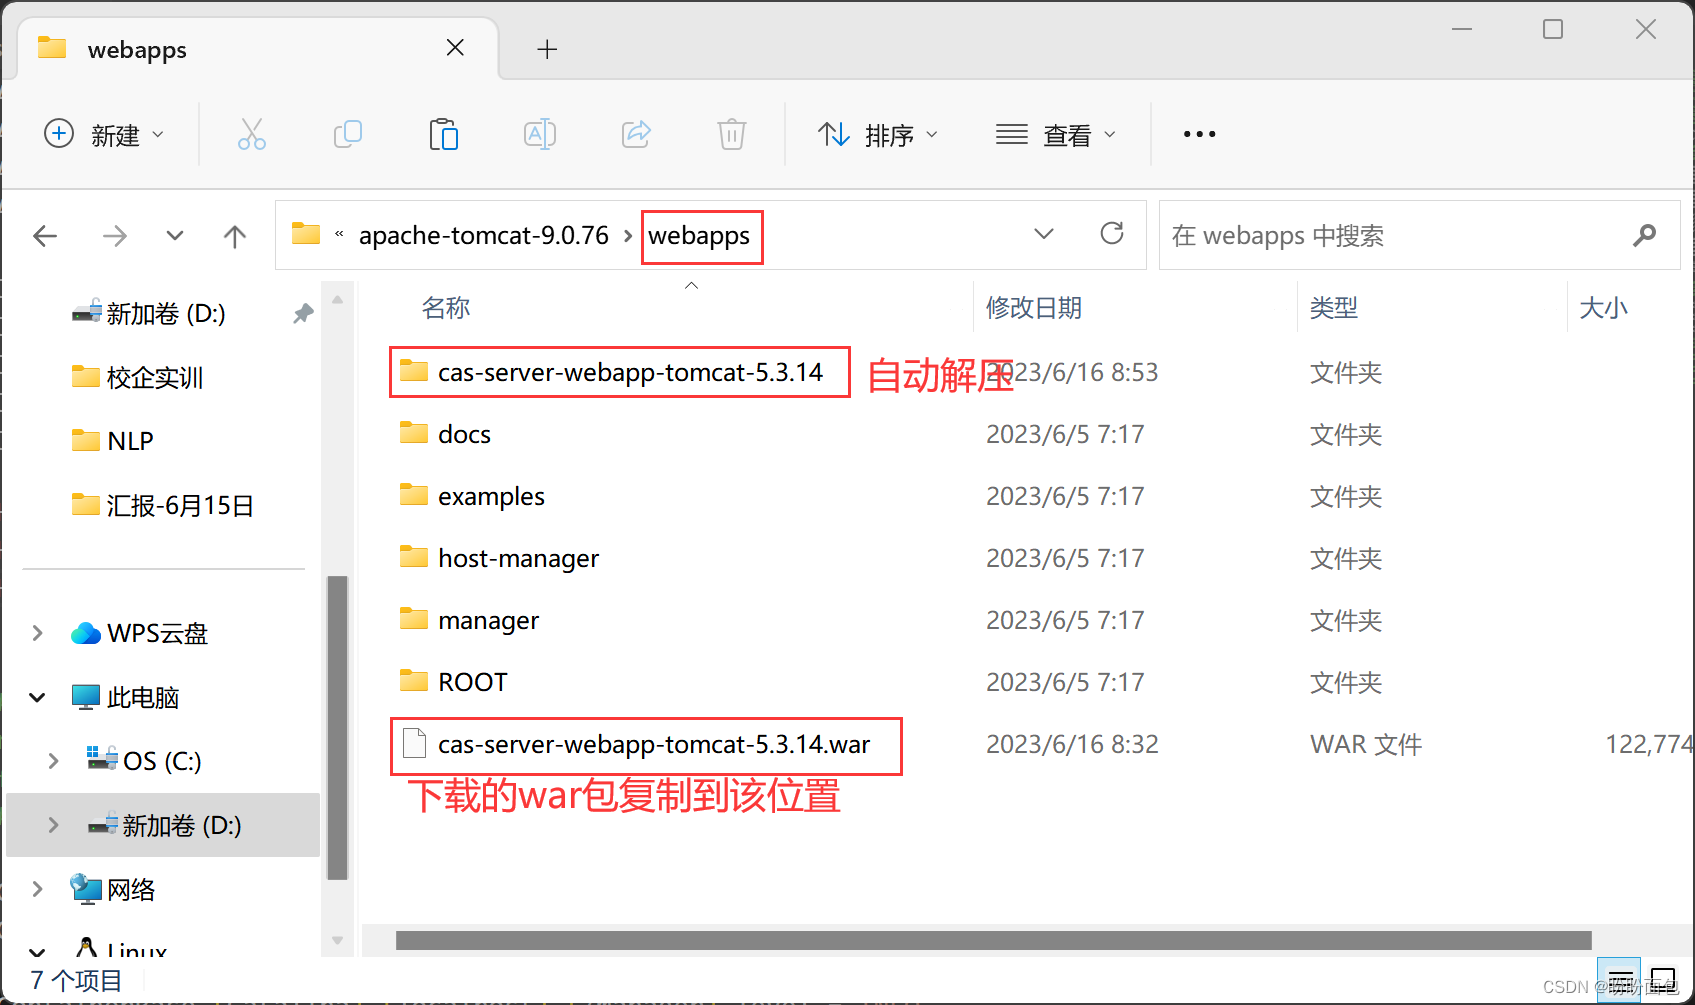Click the Paste clipboard icon
This screenshot has width=1695, height=1005.
point(443,134)
